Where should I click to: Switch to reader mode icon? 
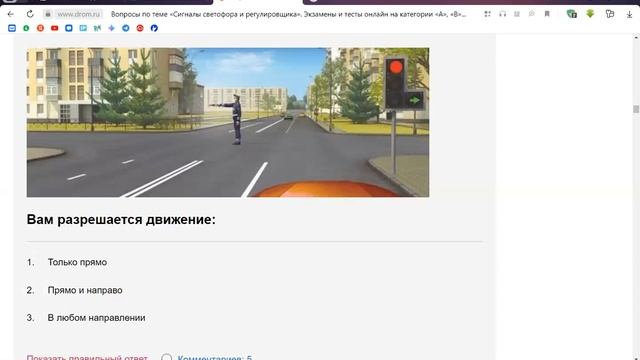517,14
